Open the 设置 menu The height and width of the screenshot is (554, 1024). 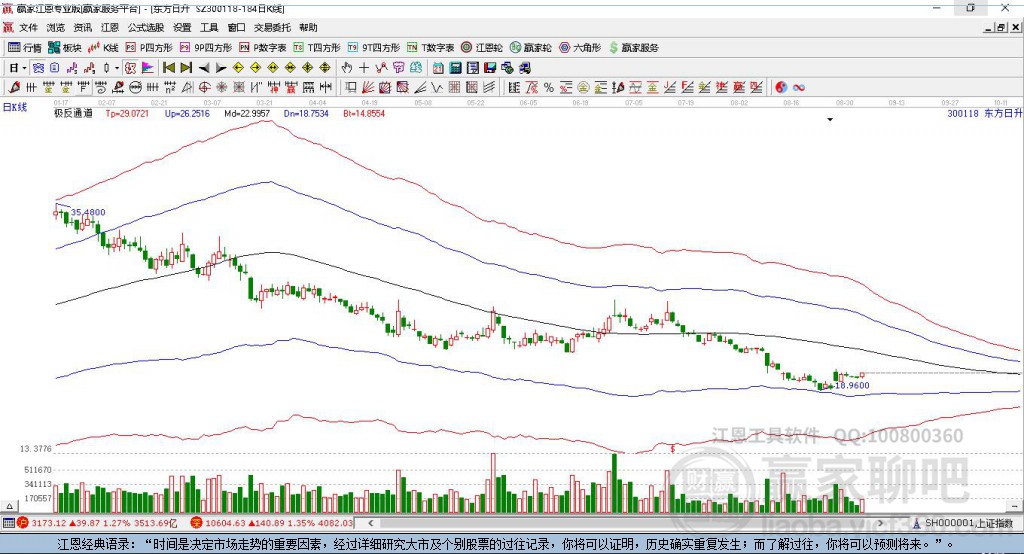pyautogui.click(x=182, y=27)
